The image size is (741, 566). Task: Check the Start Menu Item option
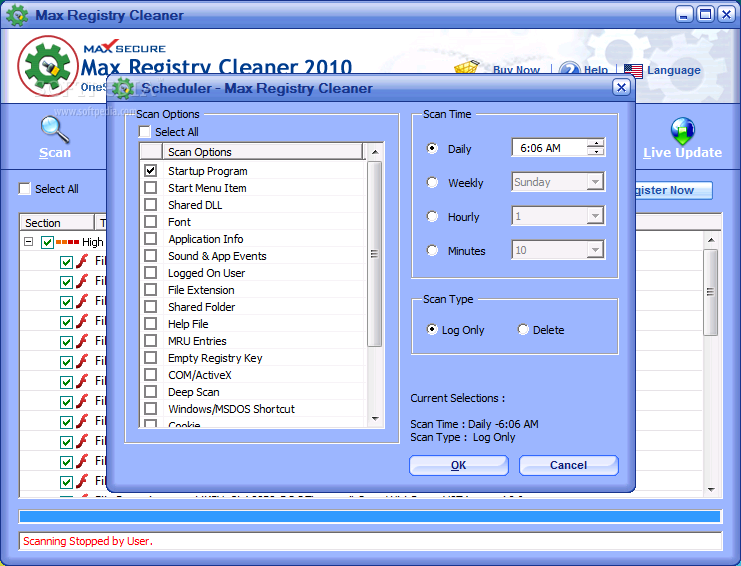tap(151, 188)
